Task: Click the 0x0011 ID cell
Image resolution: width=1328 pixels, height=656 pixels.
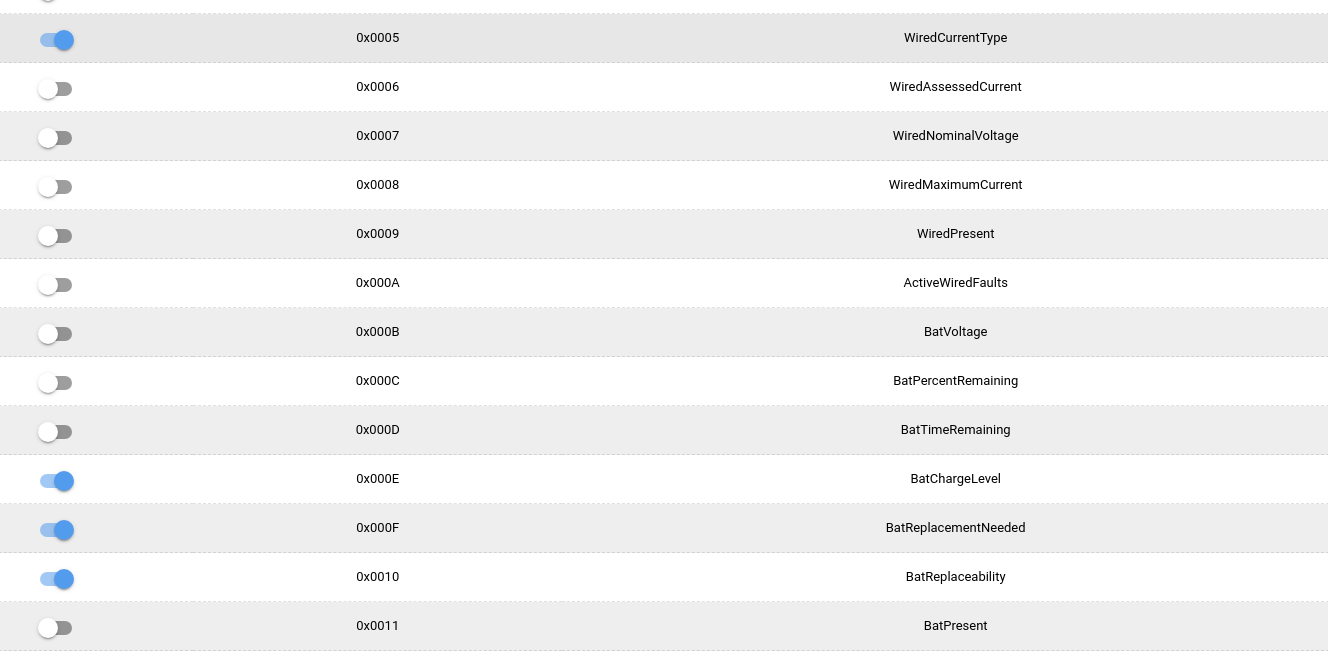Action: coord(377,626)
